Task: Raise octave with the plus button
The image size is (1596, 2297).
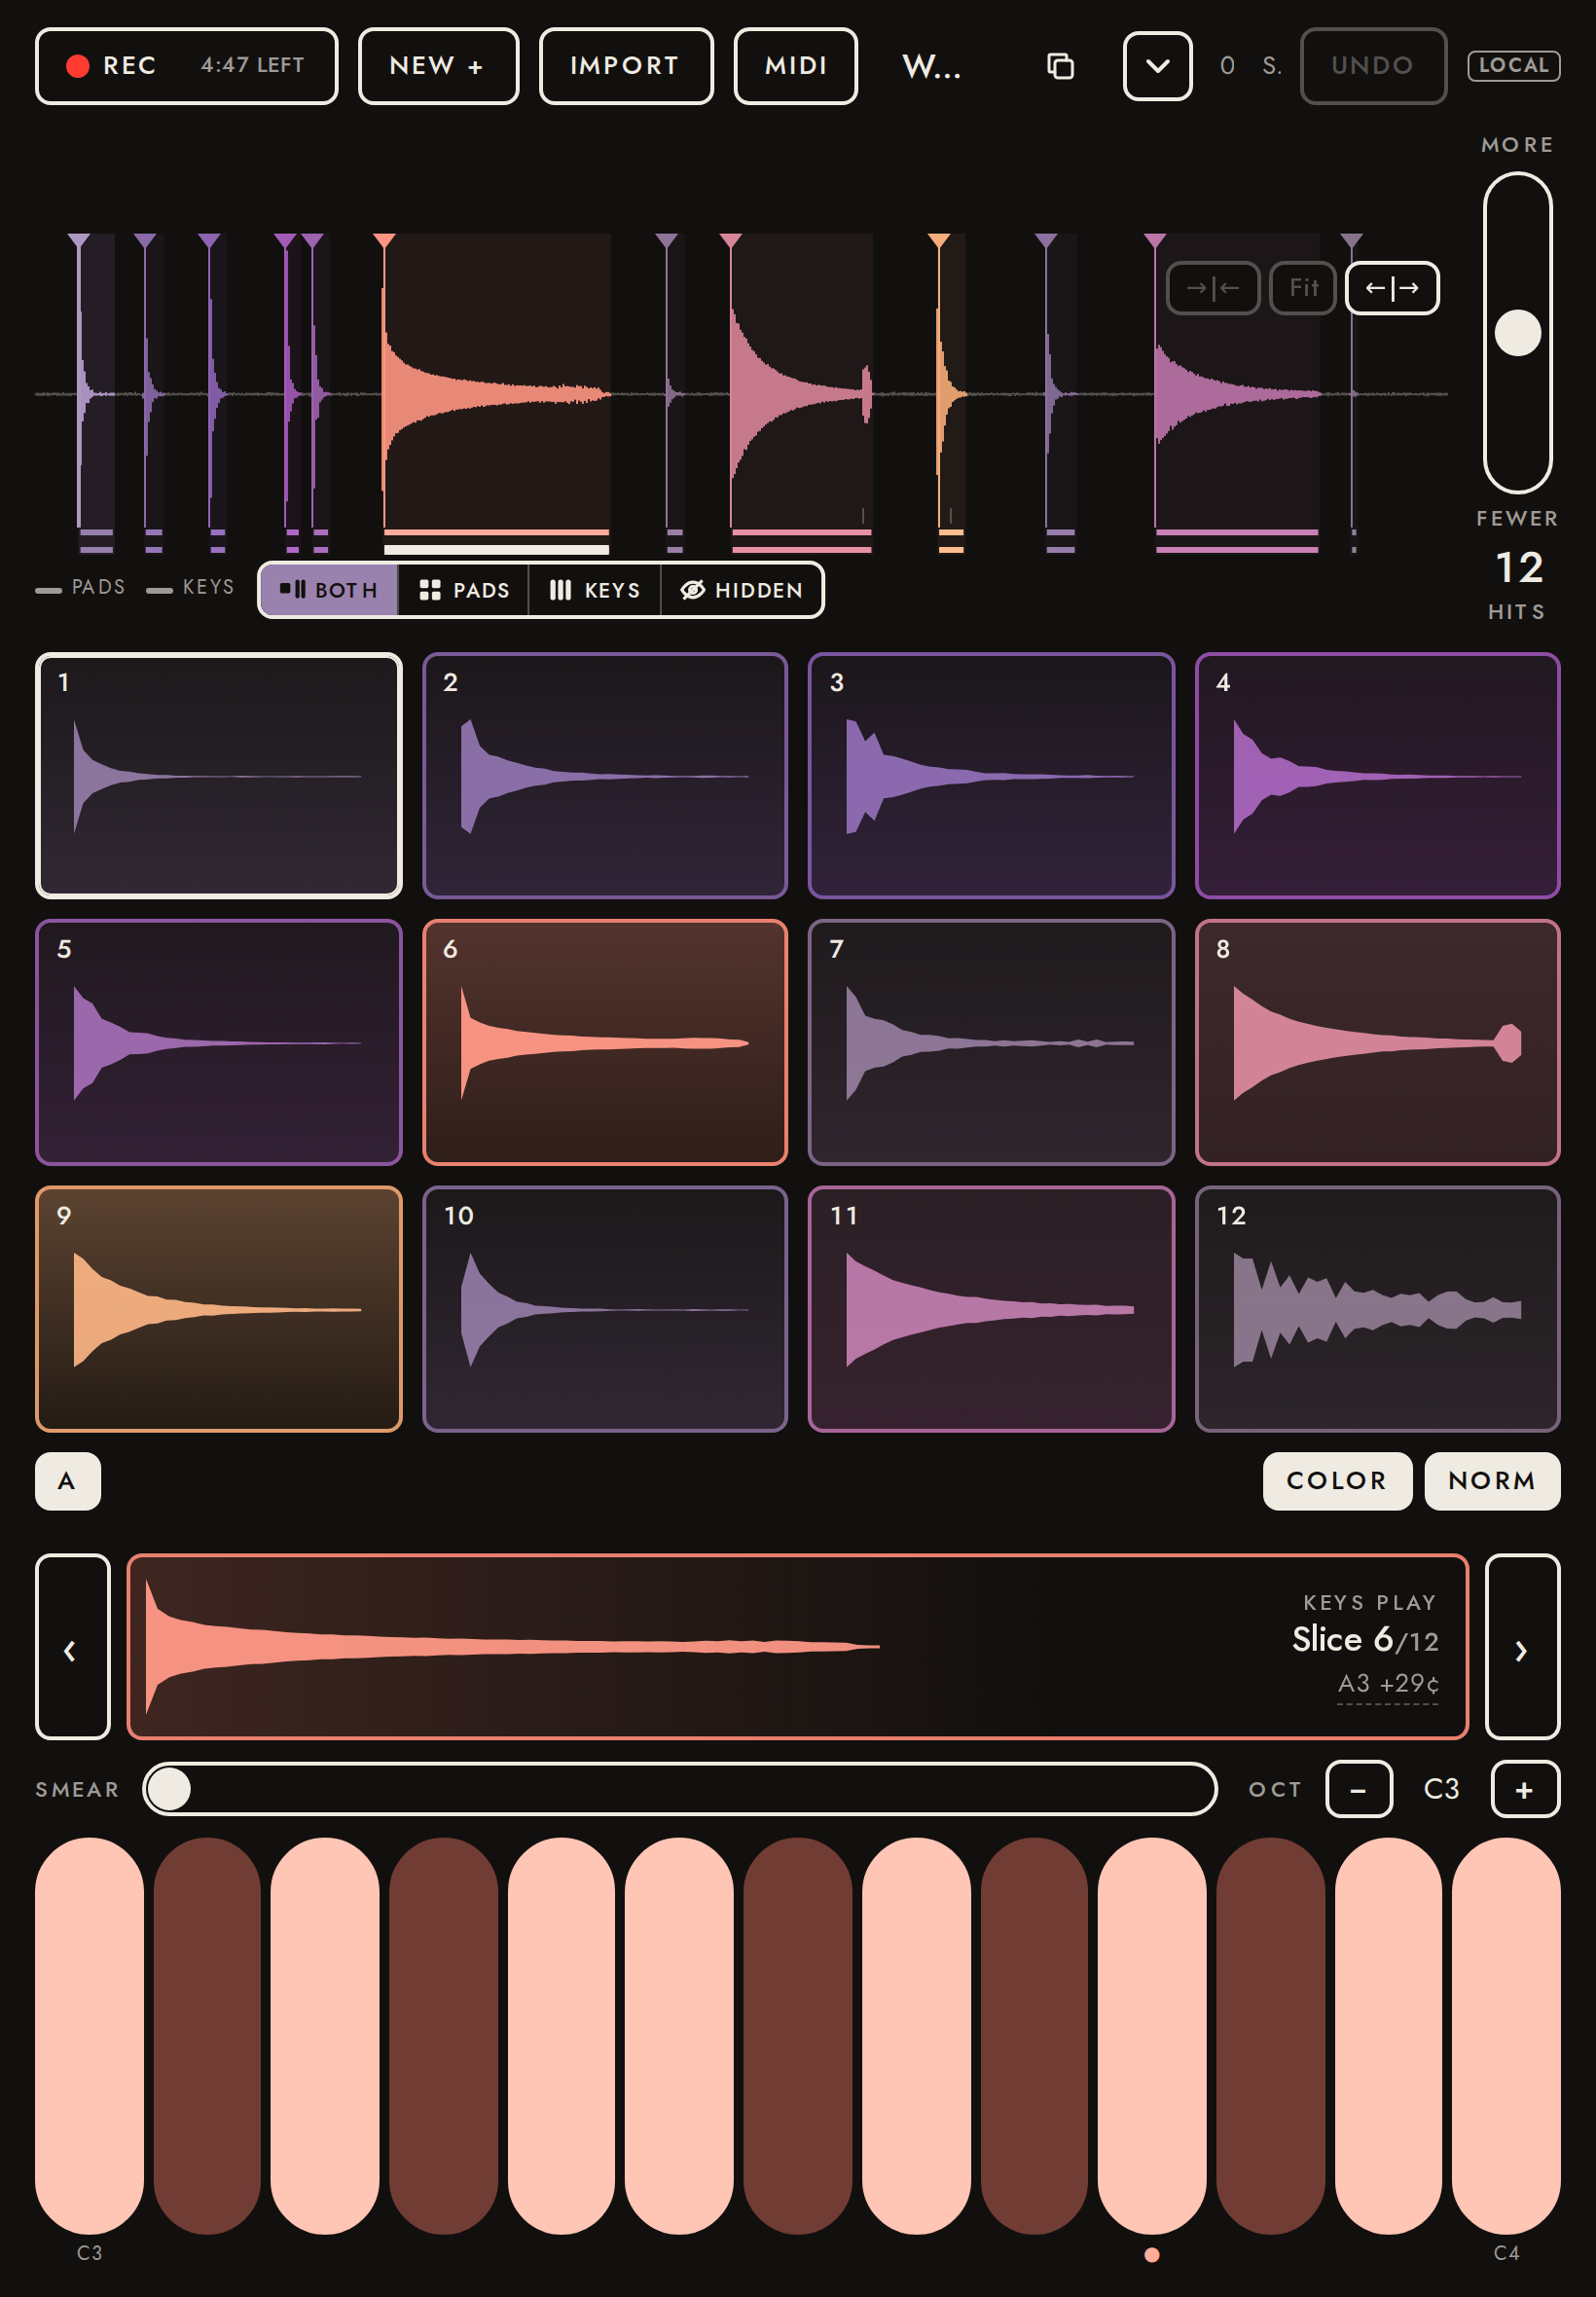Action: tap(1524, 1789)
